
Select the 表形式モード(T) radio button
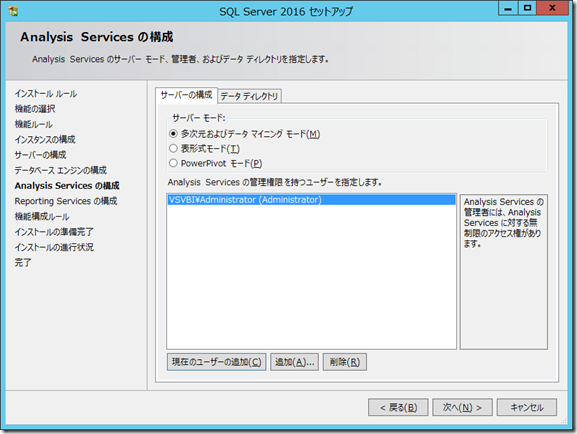173,148
